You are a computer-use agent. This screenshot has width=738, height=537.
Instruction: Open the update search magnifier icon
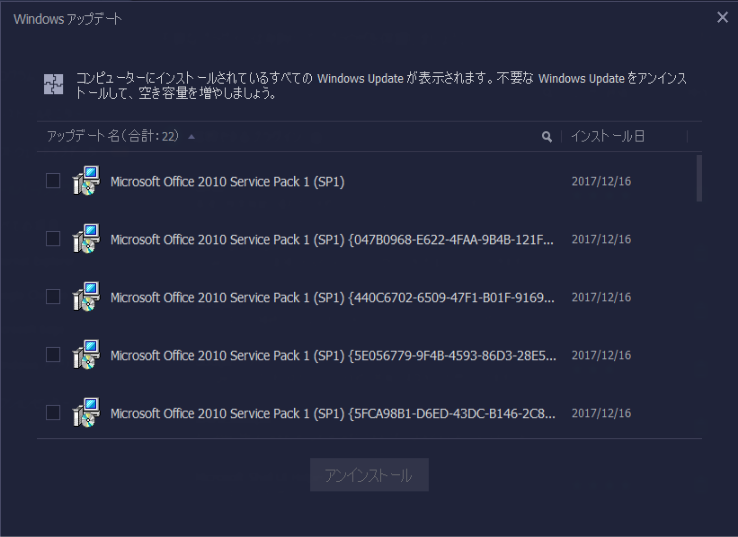point(546,137)
